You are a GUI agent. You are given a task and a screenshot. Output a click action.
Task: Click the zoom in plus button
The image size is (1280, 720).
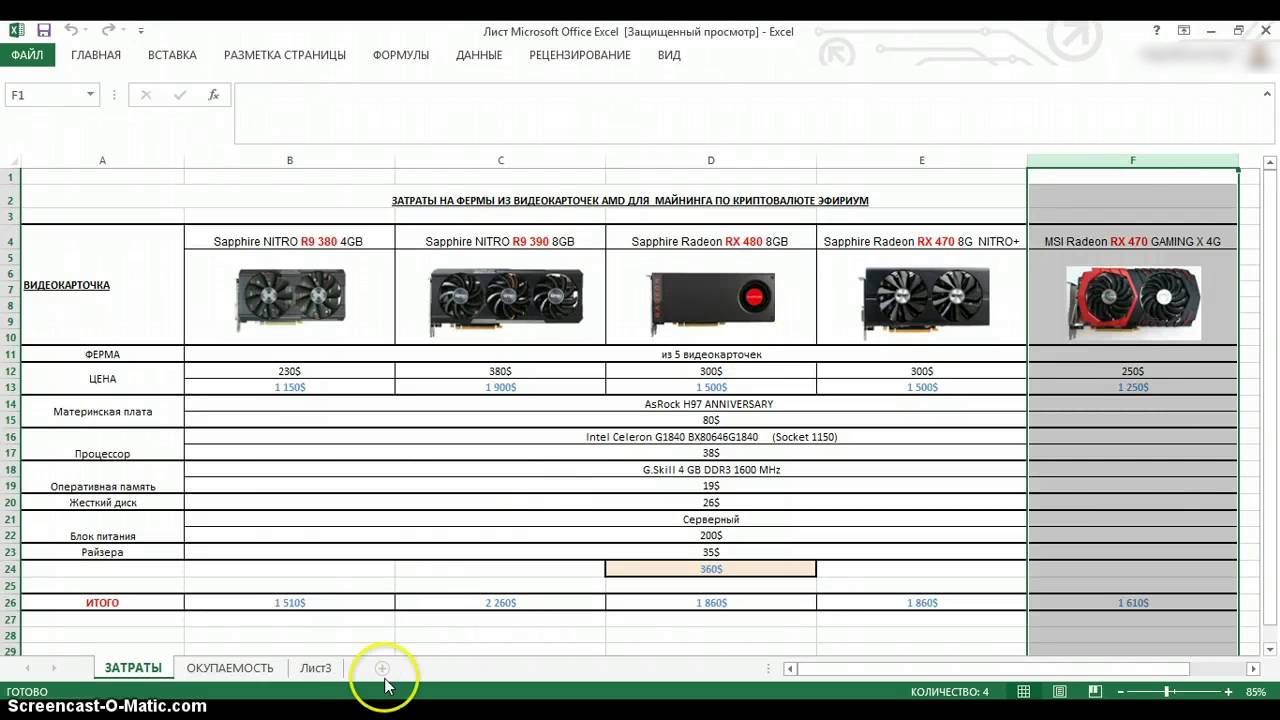pyautogui.click(x=1228, y=692)
